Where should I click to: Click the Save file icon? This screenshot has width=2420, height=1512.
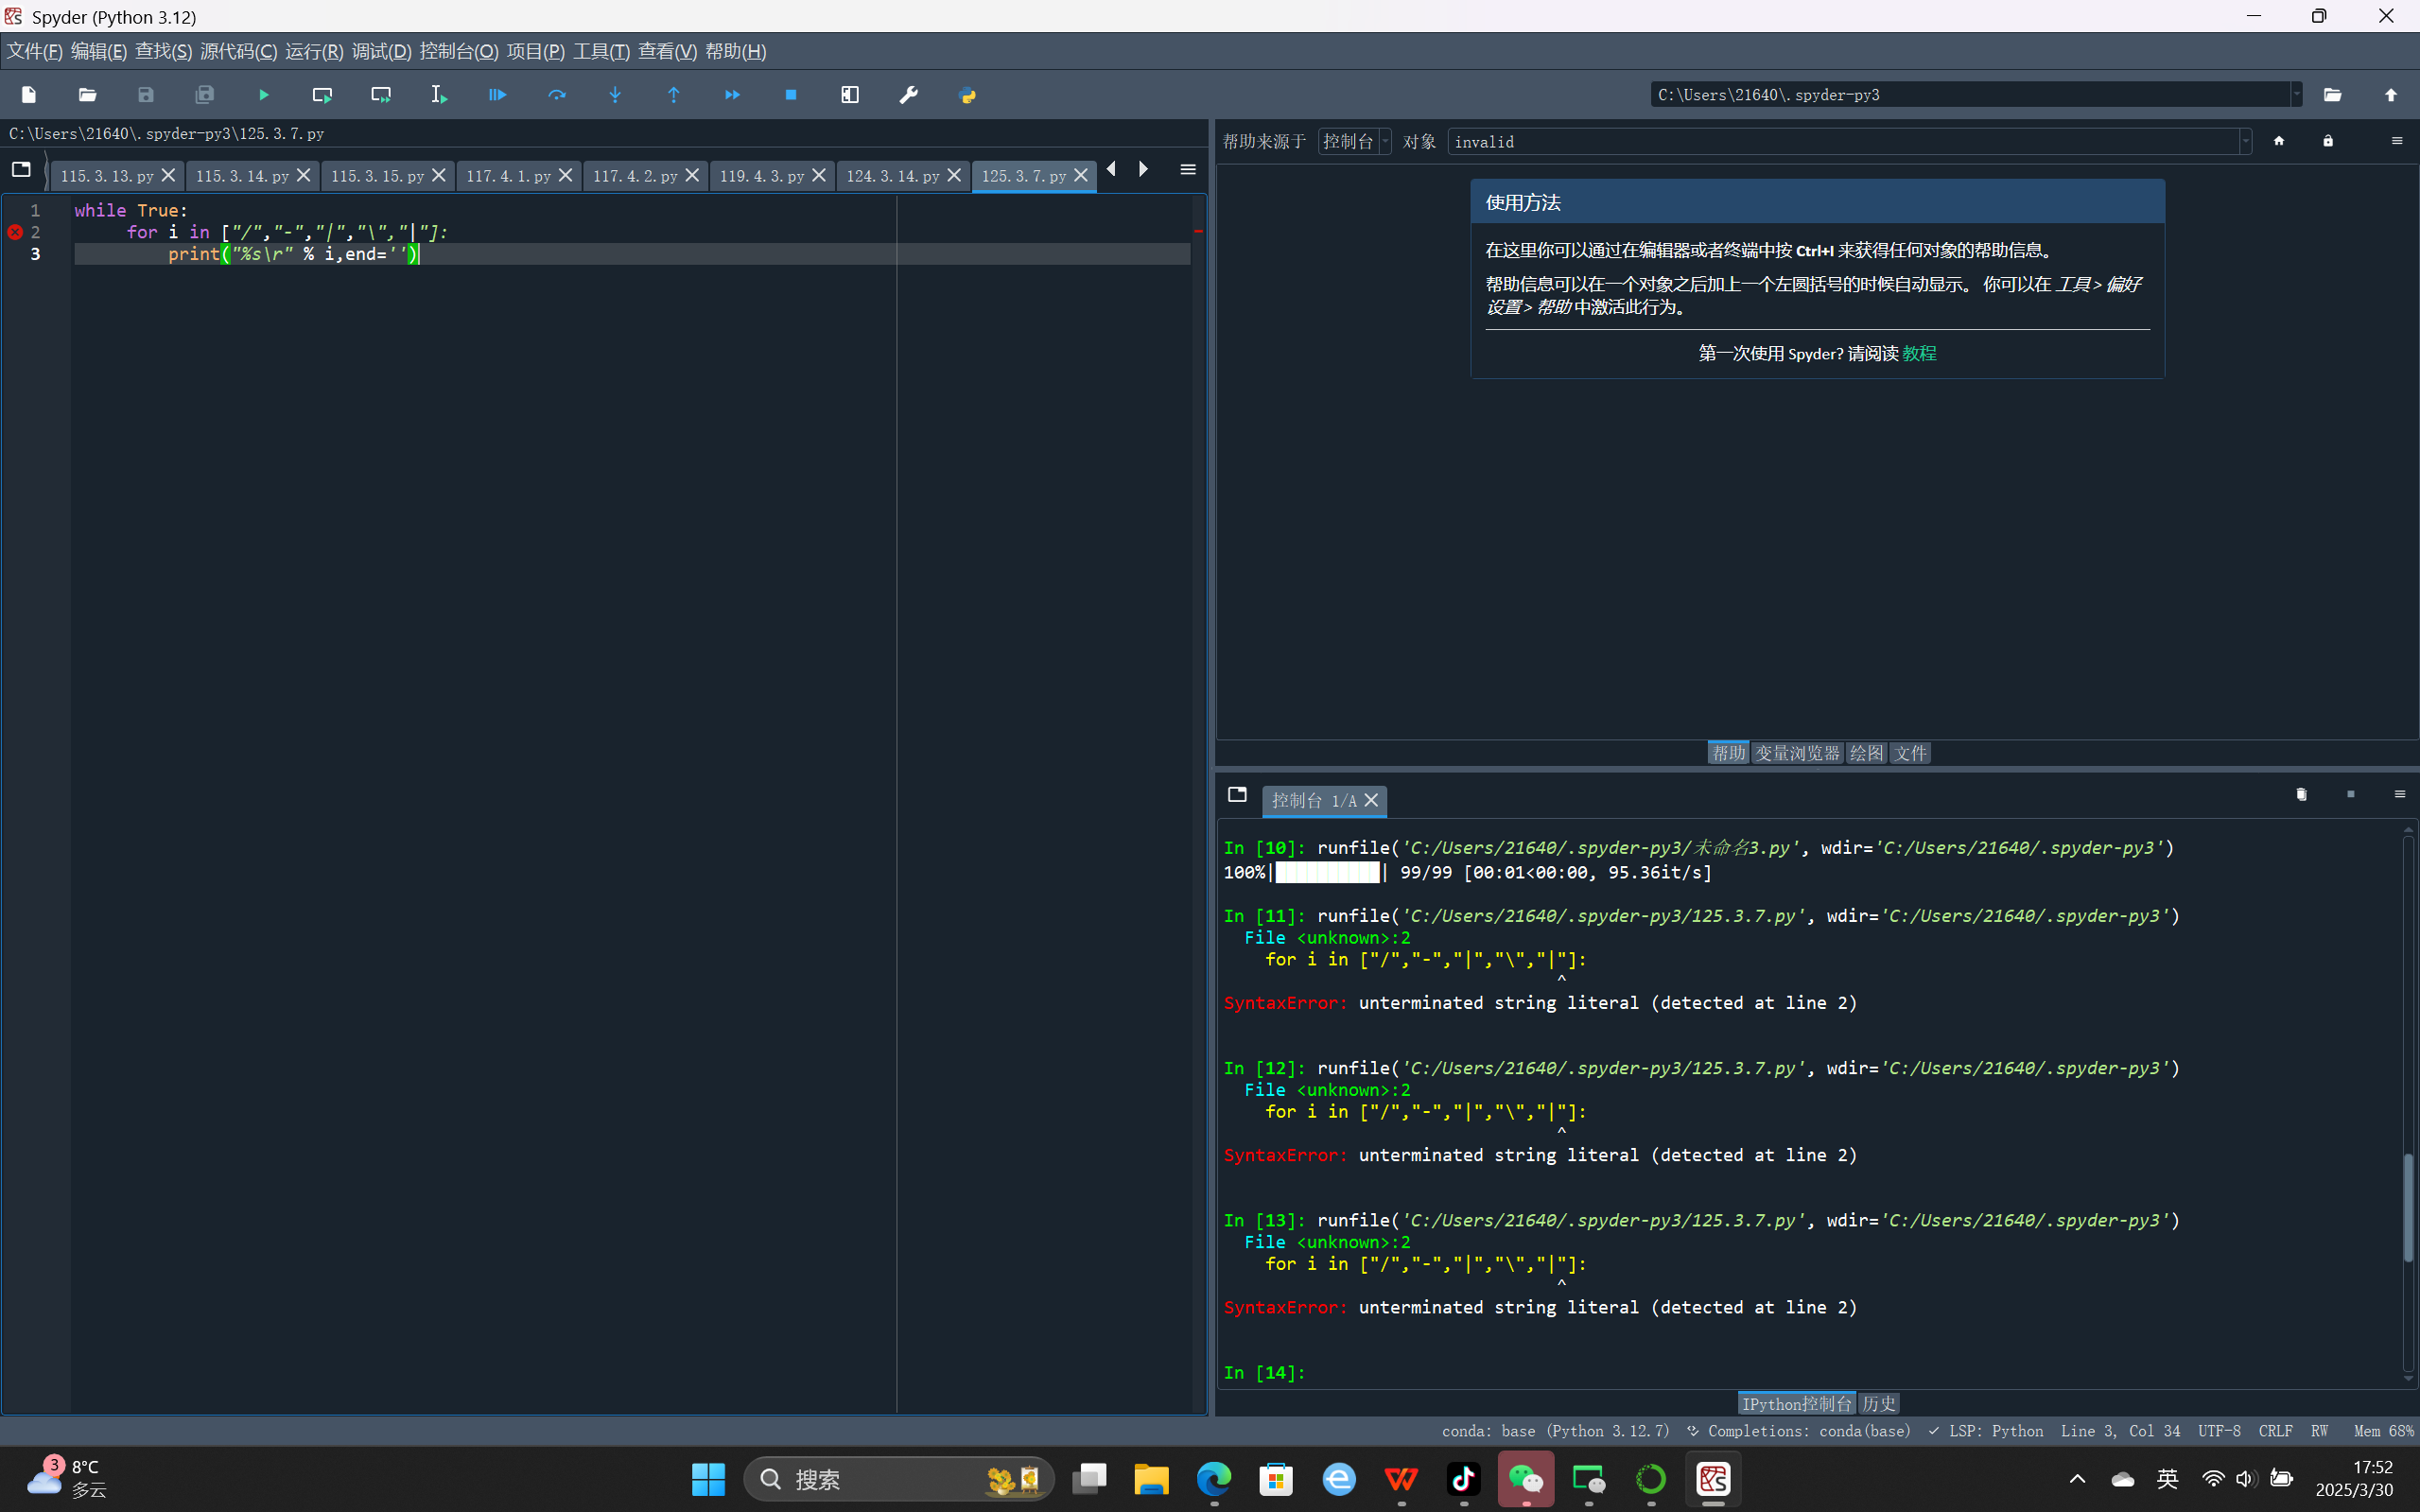[x=146, y=95]
